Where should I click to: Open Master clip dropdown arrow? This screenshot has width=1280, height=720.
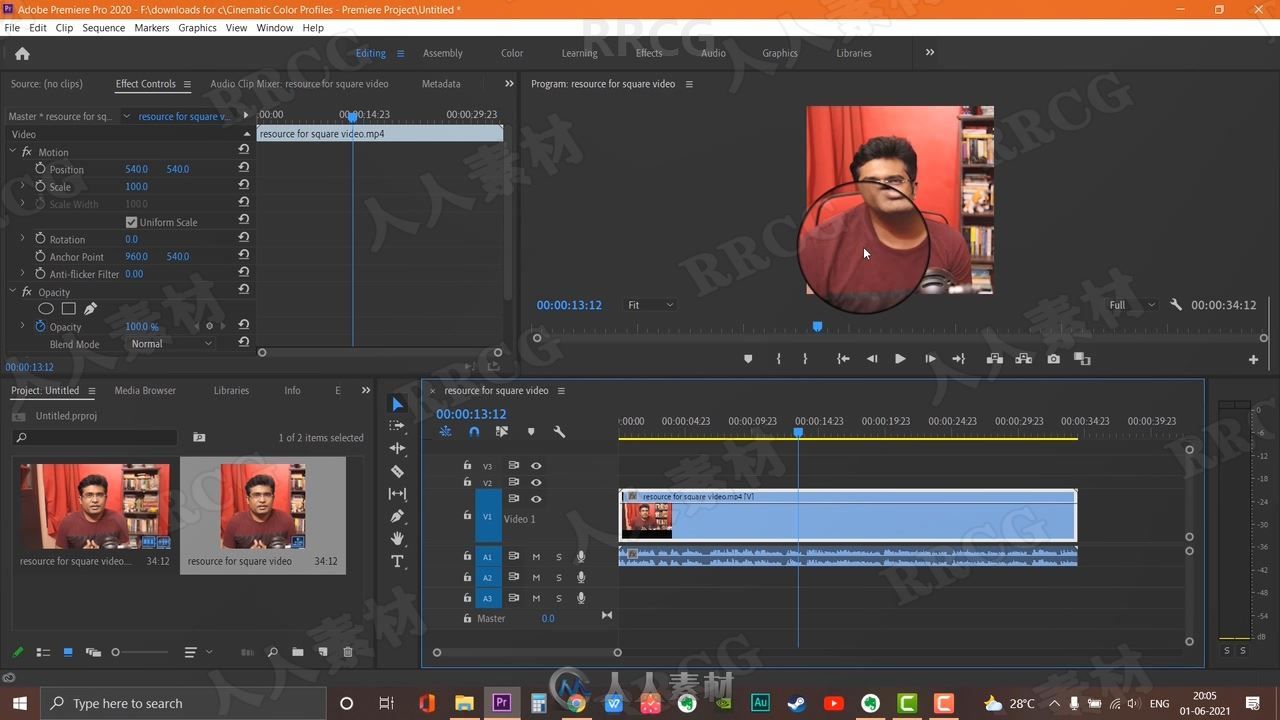(x=126, y=116)
